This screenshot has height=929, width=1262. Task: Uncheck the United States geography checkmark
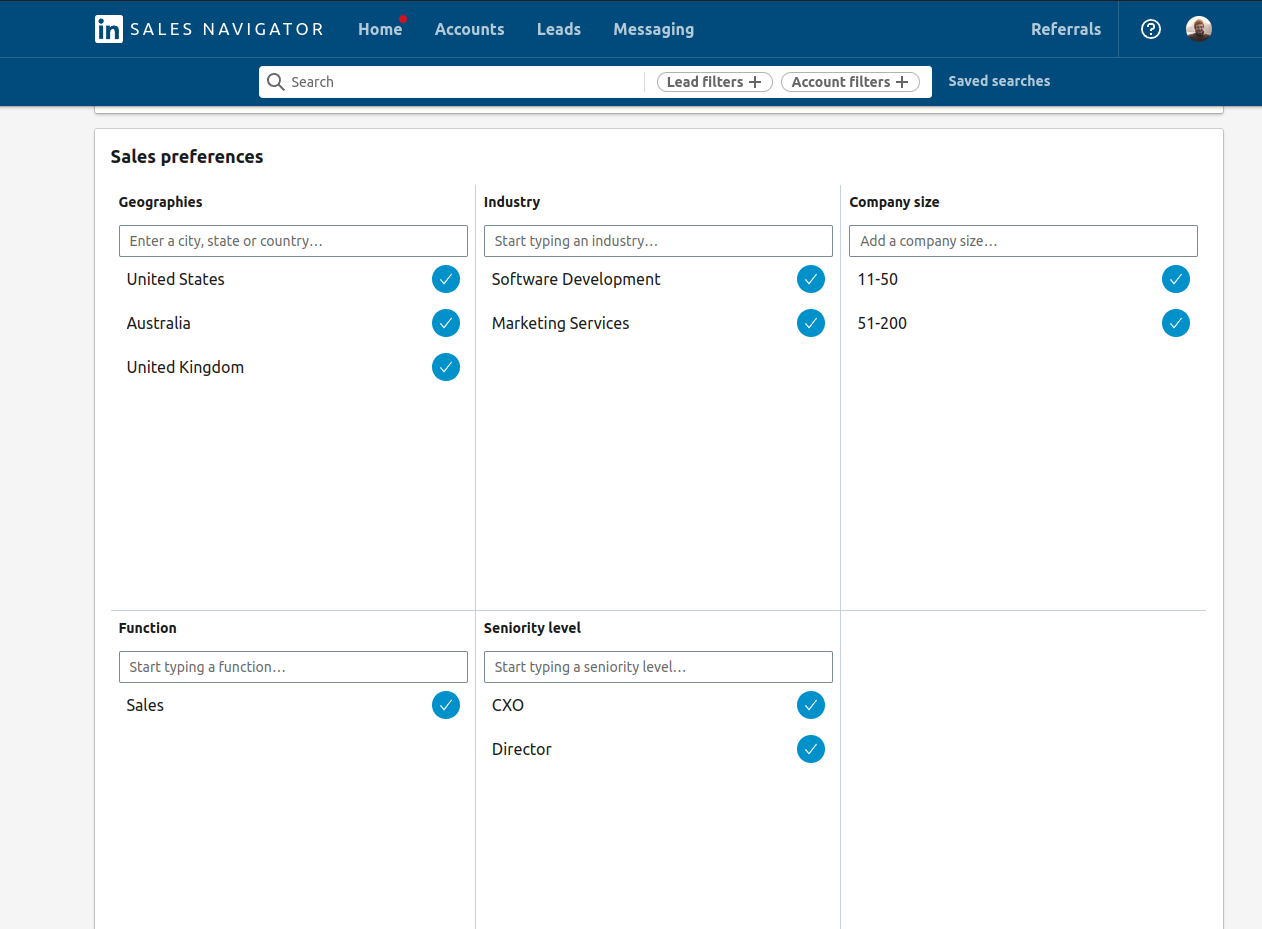pyautogui.click(x=446, y=279)
